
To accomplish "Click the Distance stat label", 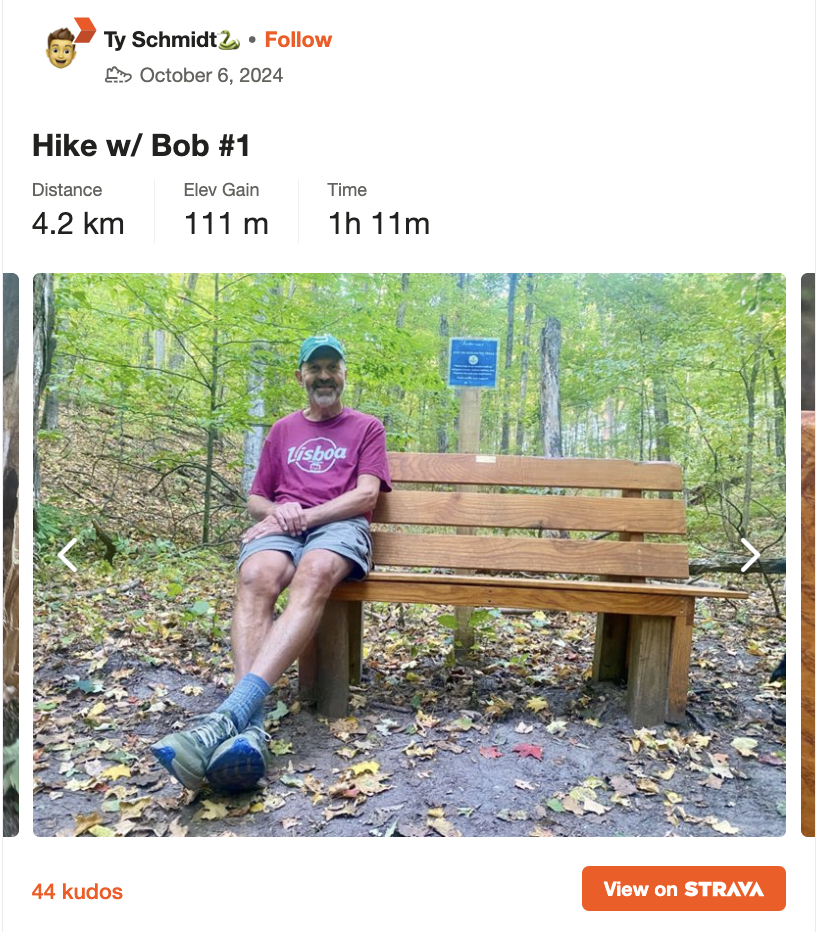I will (x=67, y=190).
